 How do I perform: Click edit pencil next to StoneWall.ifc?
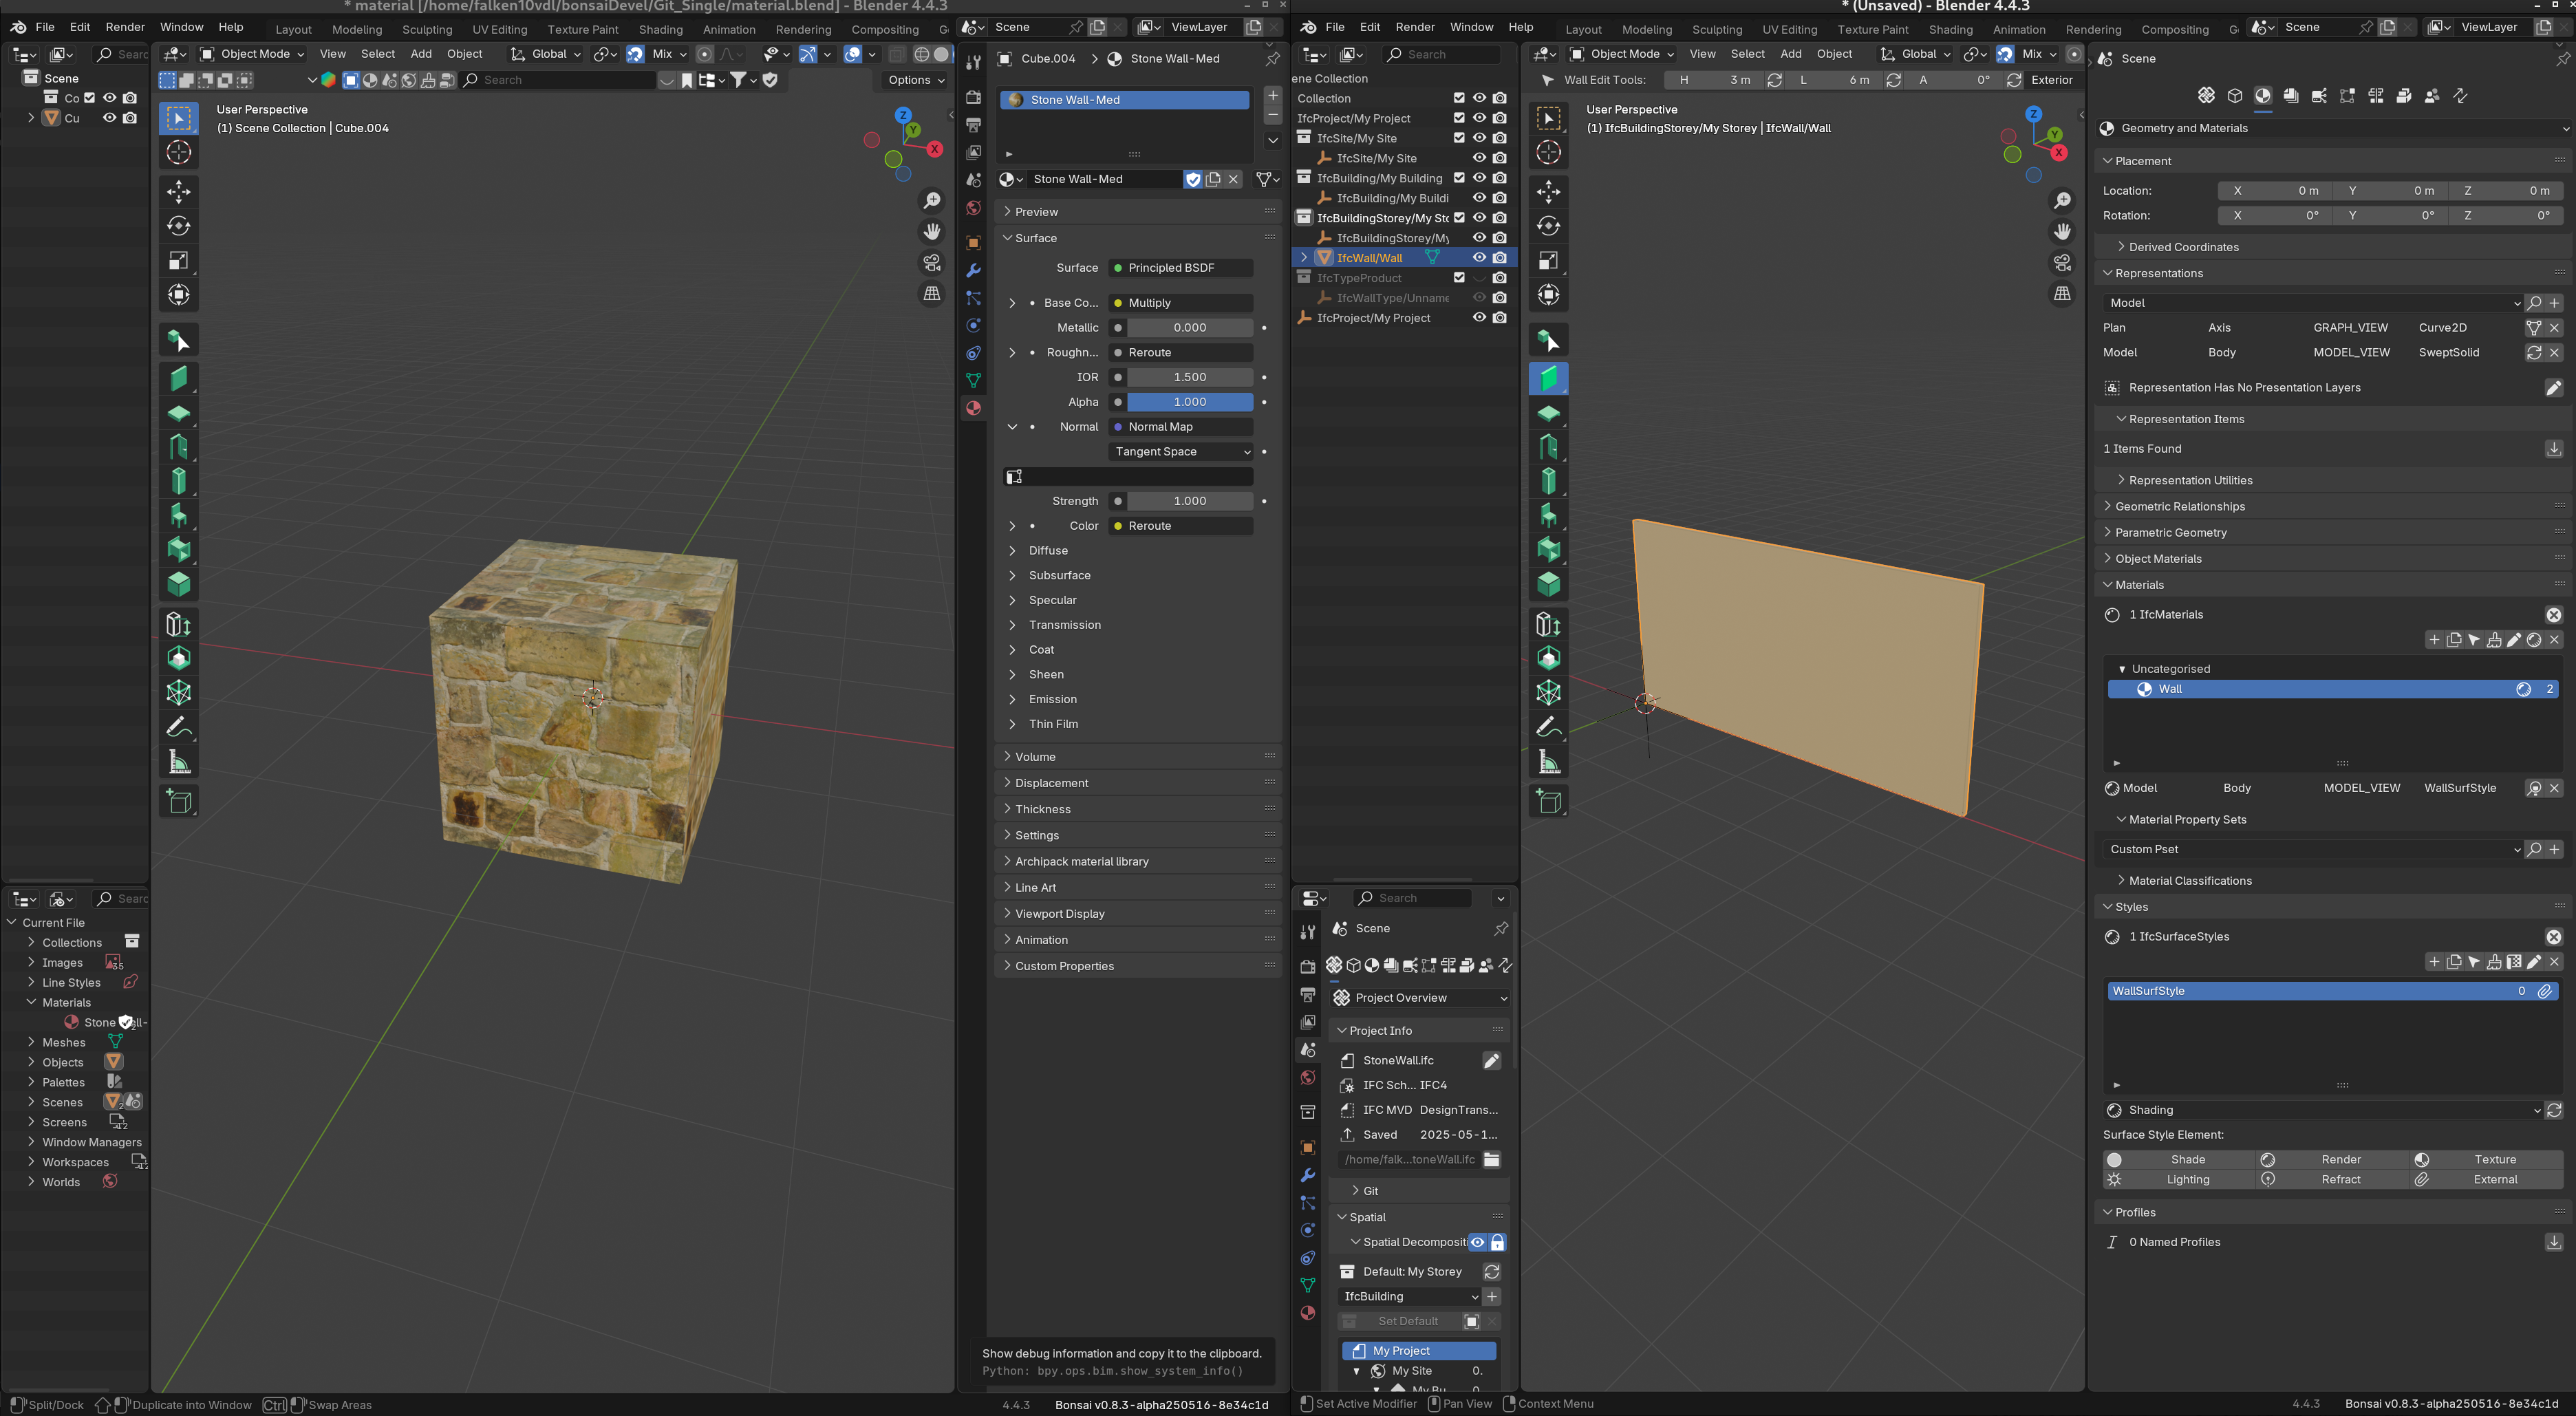1491,1060
